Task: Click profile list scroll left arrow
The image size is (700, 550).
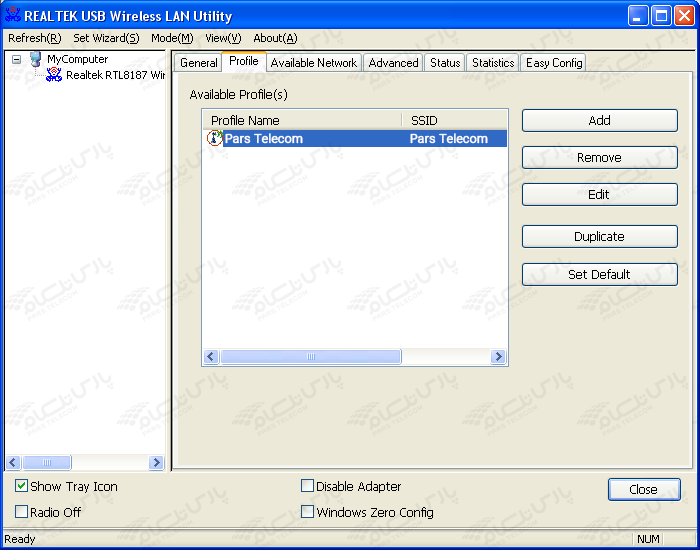Action: [211, 357]
